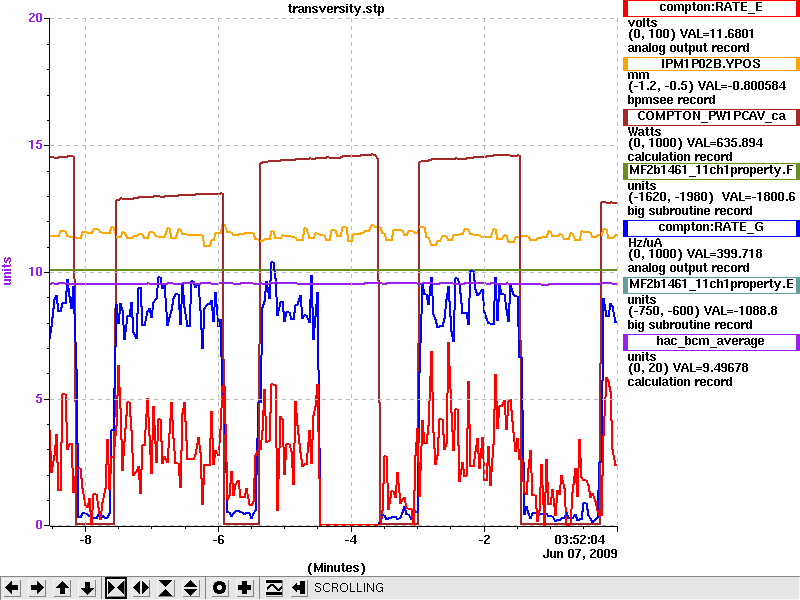Click the vertical zoom-out up-down triangles button
The image size is (800, 600).
191,588
